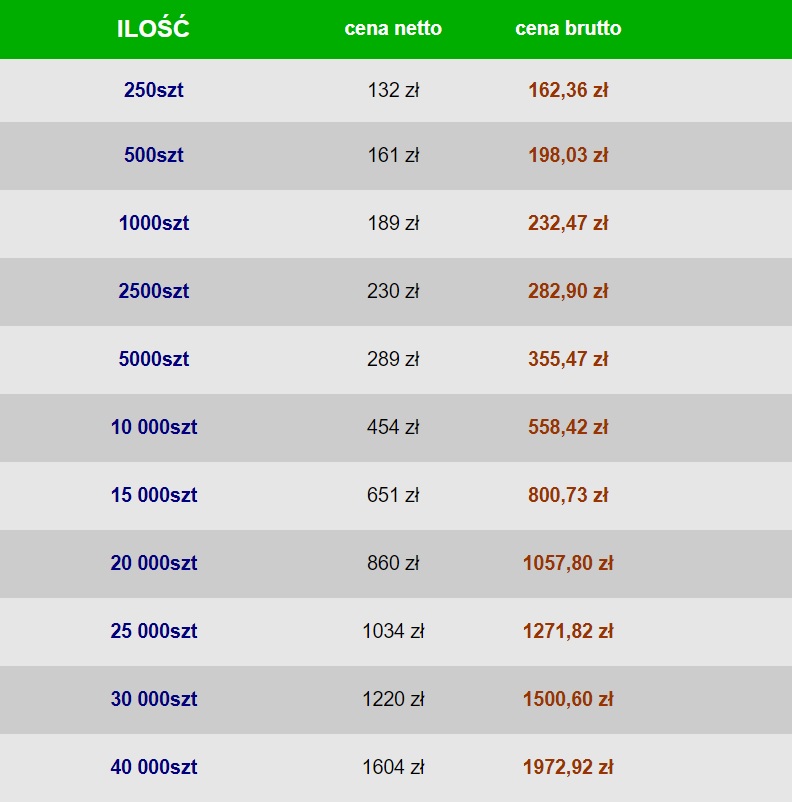The width and height of the screenshot is (792, 802).
Task: Select the 40 000szt quantity label
Action: [x=154, y=768]
